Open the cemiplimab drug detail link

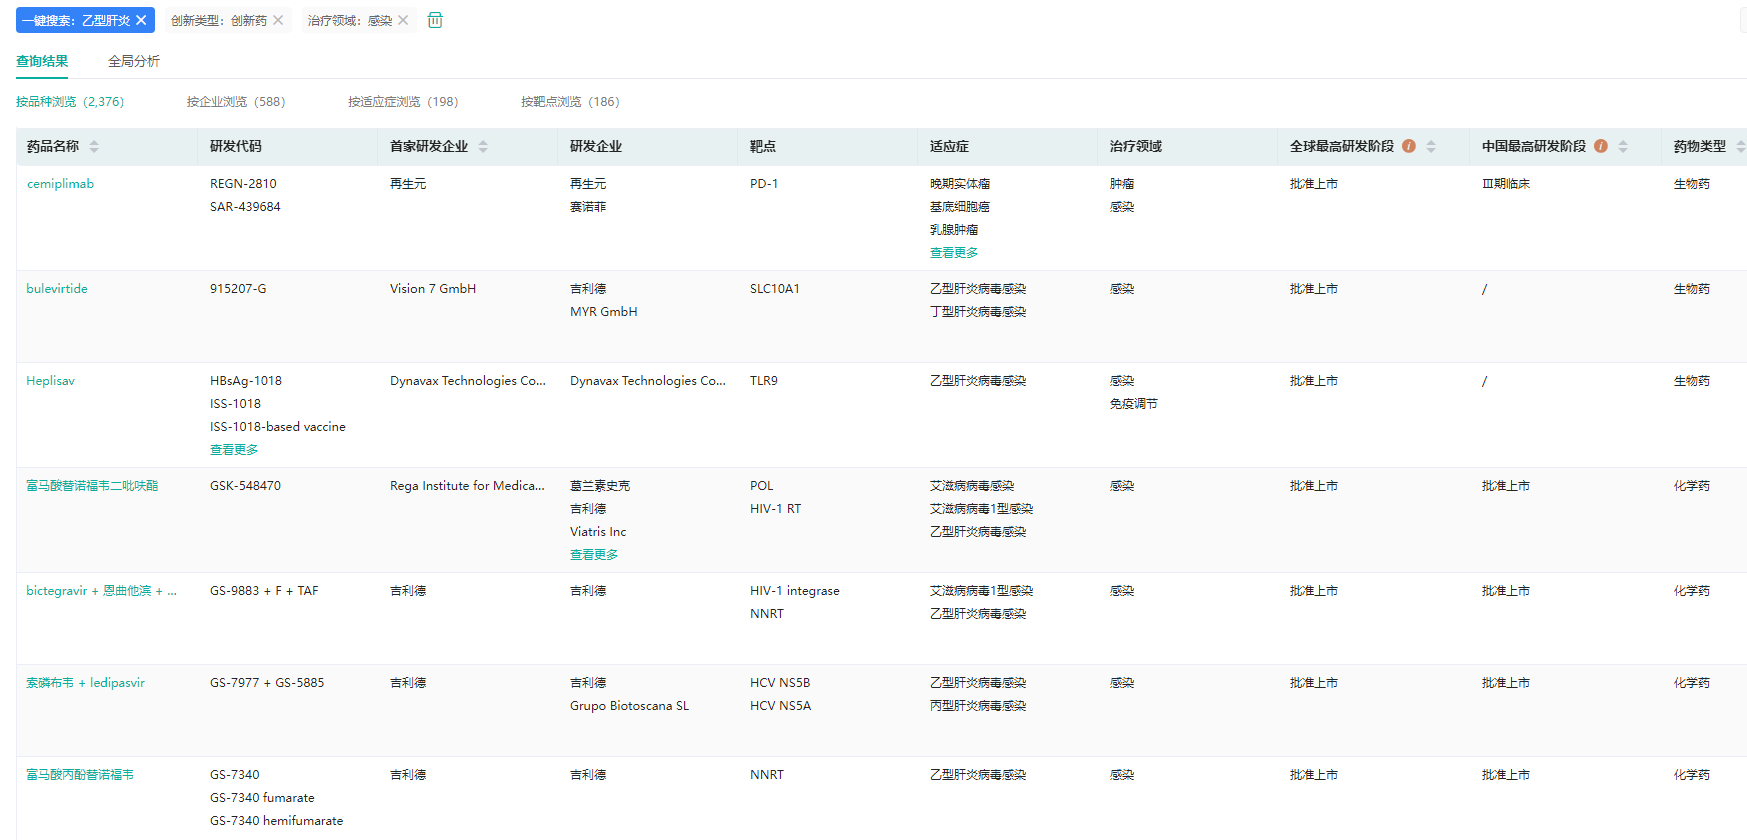[60, 184]
